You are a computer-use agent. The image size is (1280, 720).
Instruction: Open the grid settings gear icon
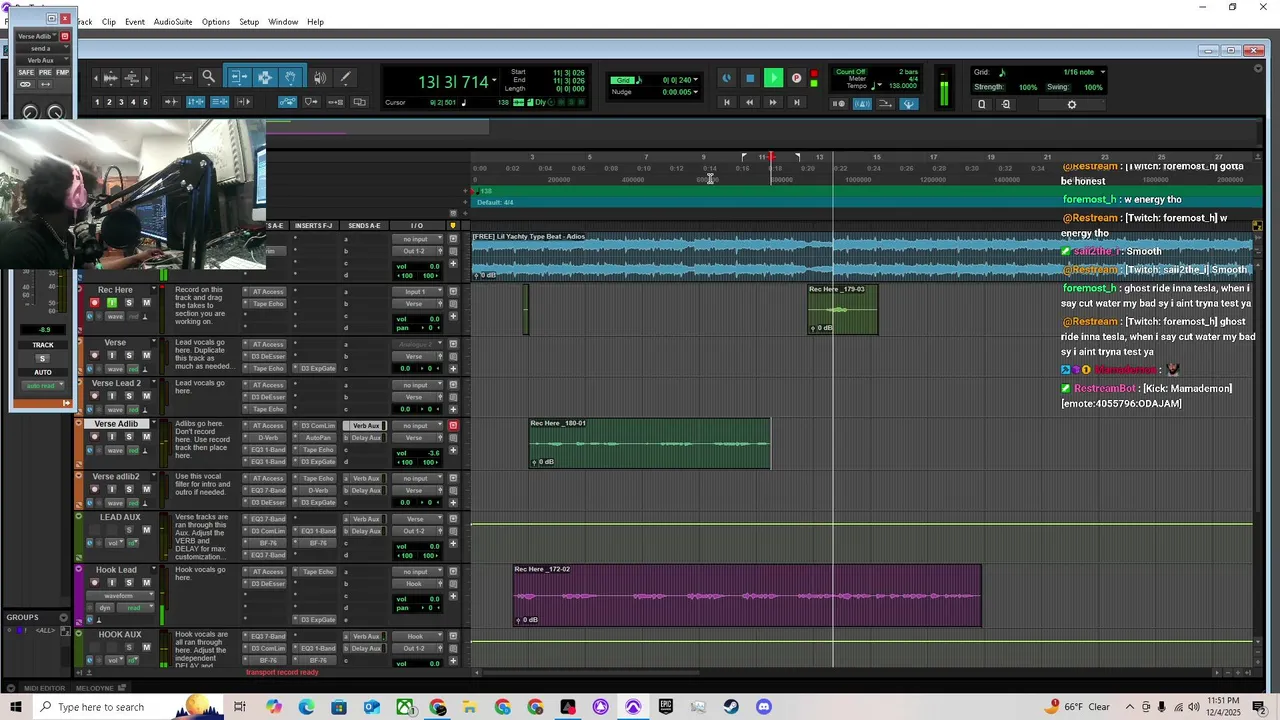1072,104
